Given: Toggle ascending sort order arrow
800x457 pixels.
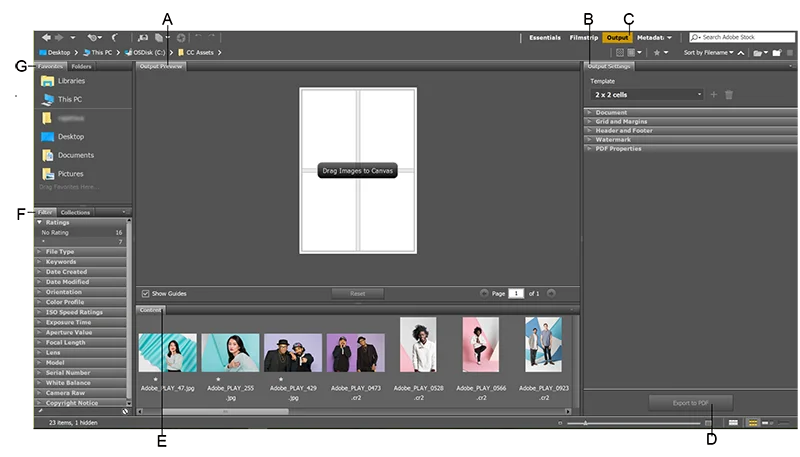Looking at the screenshot, I should (x=741, y=53).
